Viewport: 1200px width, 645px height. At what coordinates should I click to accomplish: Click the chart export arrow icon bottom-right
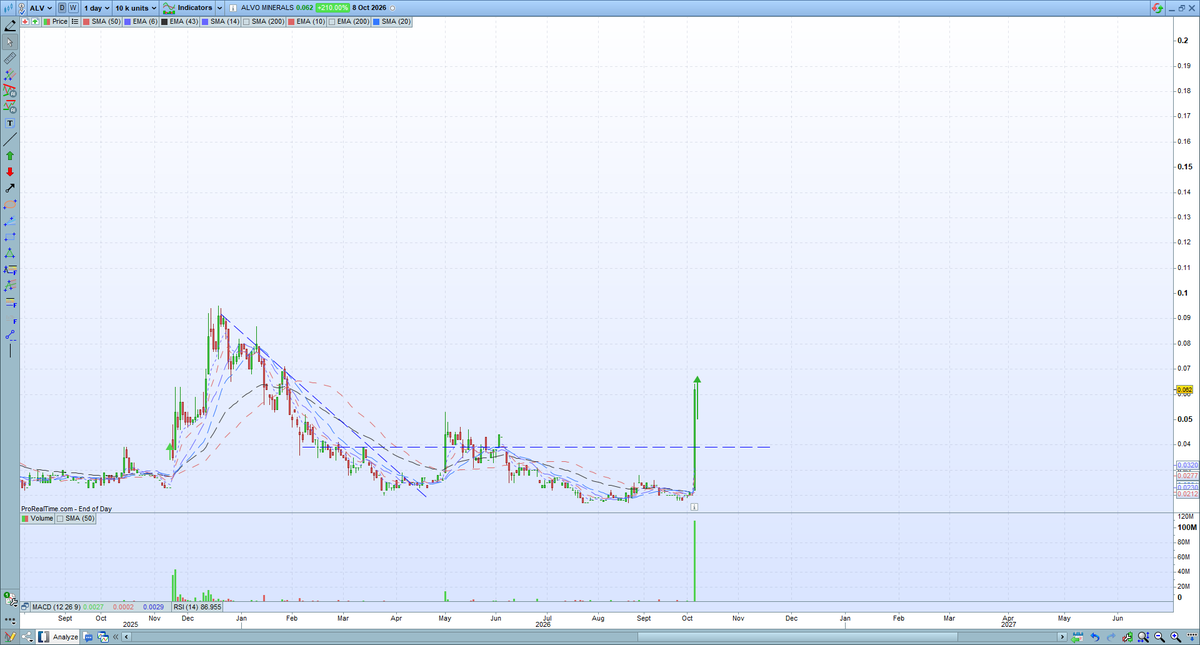tap(1192, 637)
